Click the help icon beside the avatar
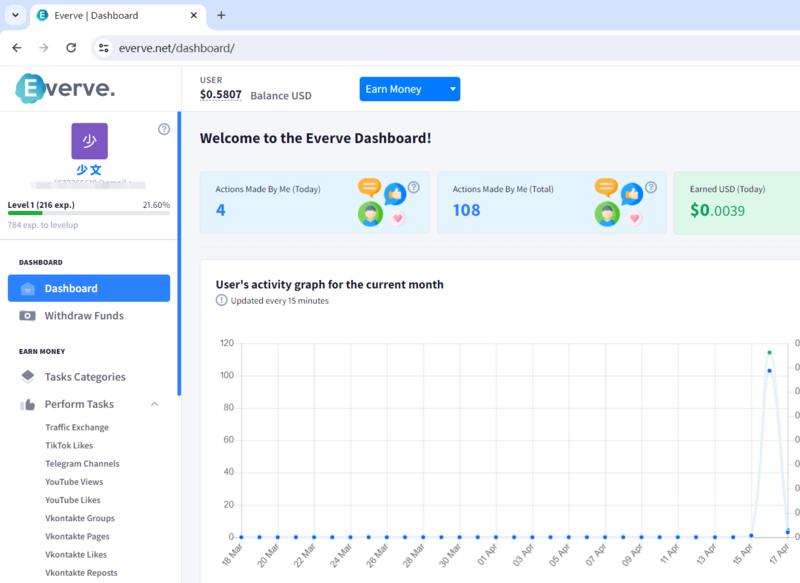 164,129
